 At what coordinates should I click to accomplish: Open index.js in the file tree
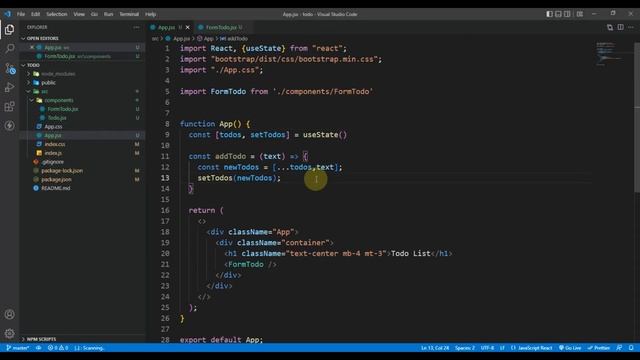coord(53,153)
